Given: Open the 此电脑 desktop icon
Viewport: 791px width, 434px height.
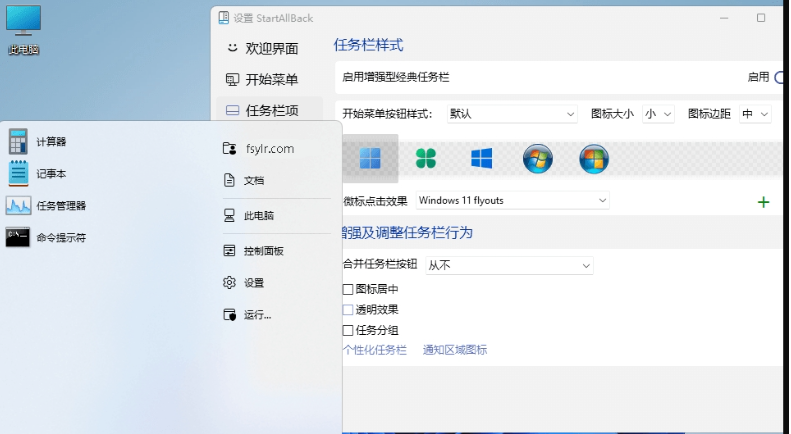Looking at the screenshot, I should tap(23, 29).
